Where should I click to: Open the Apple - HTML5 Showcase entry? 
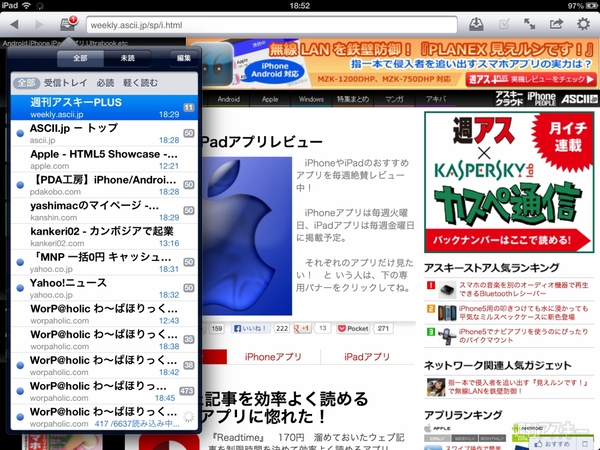click(x=104, y=159)
